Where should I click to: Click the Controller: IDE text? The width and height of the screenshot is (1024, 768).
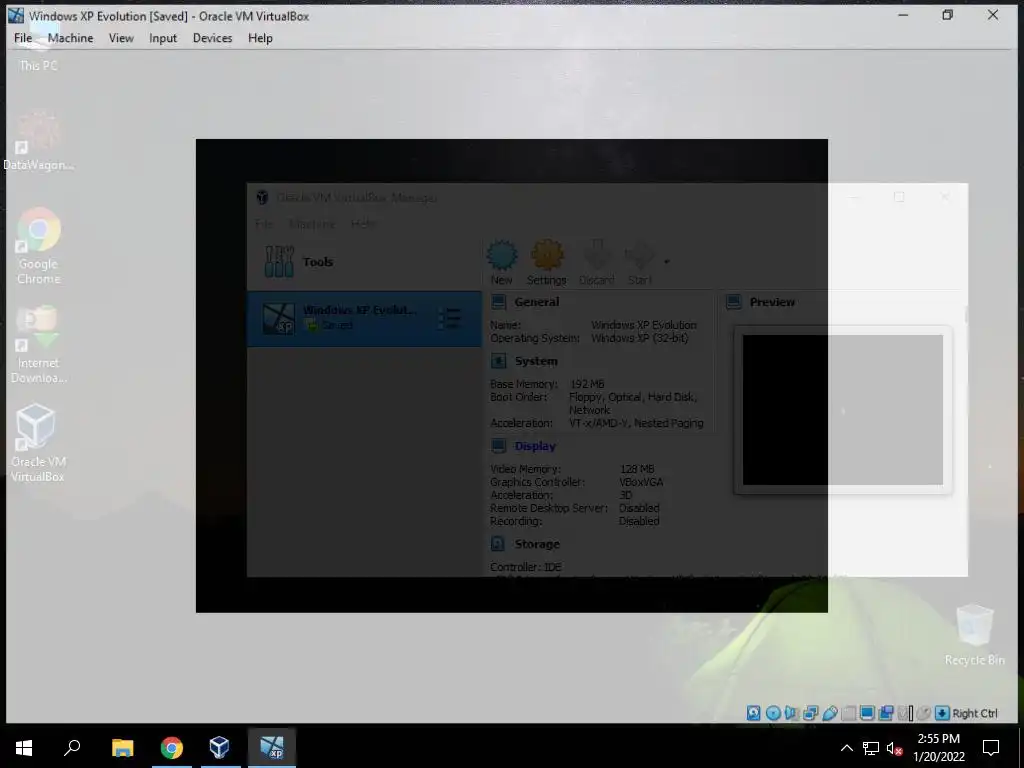point(525,567)
